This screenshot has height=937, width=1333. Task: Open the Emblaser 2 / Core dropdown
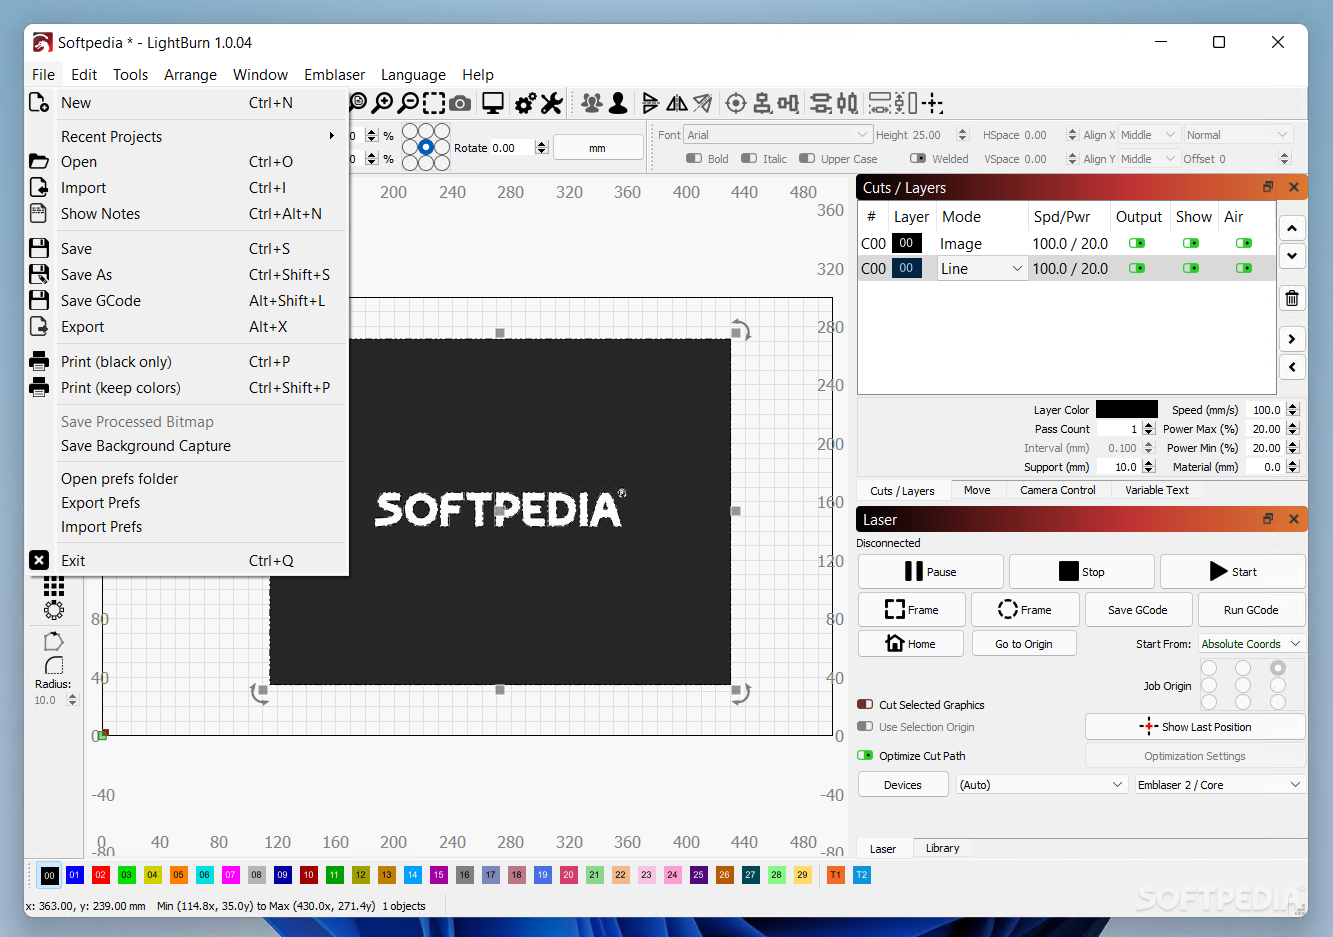click(1220, 785)
